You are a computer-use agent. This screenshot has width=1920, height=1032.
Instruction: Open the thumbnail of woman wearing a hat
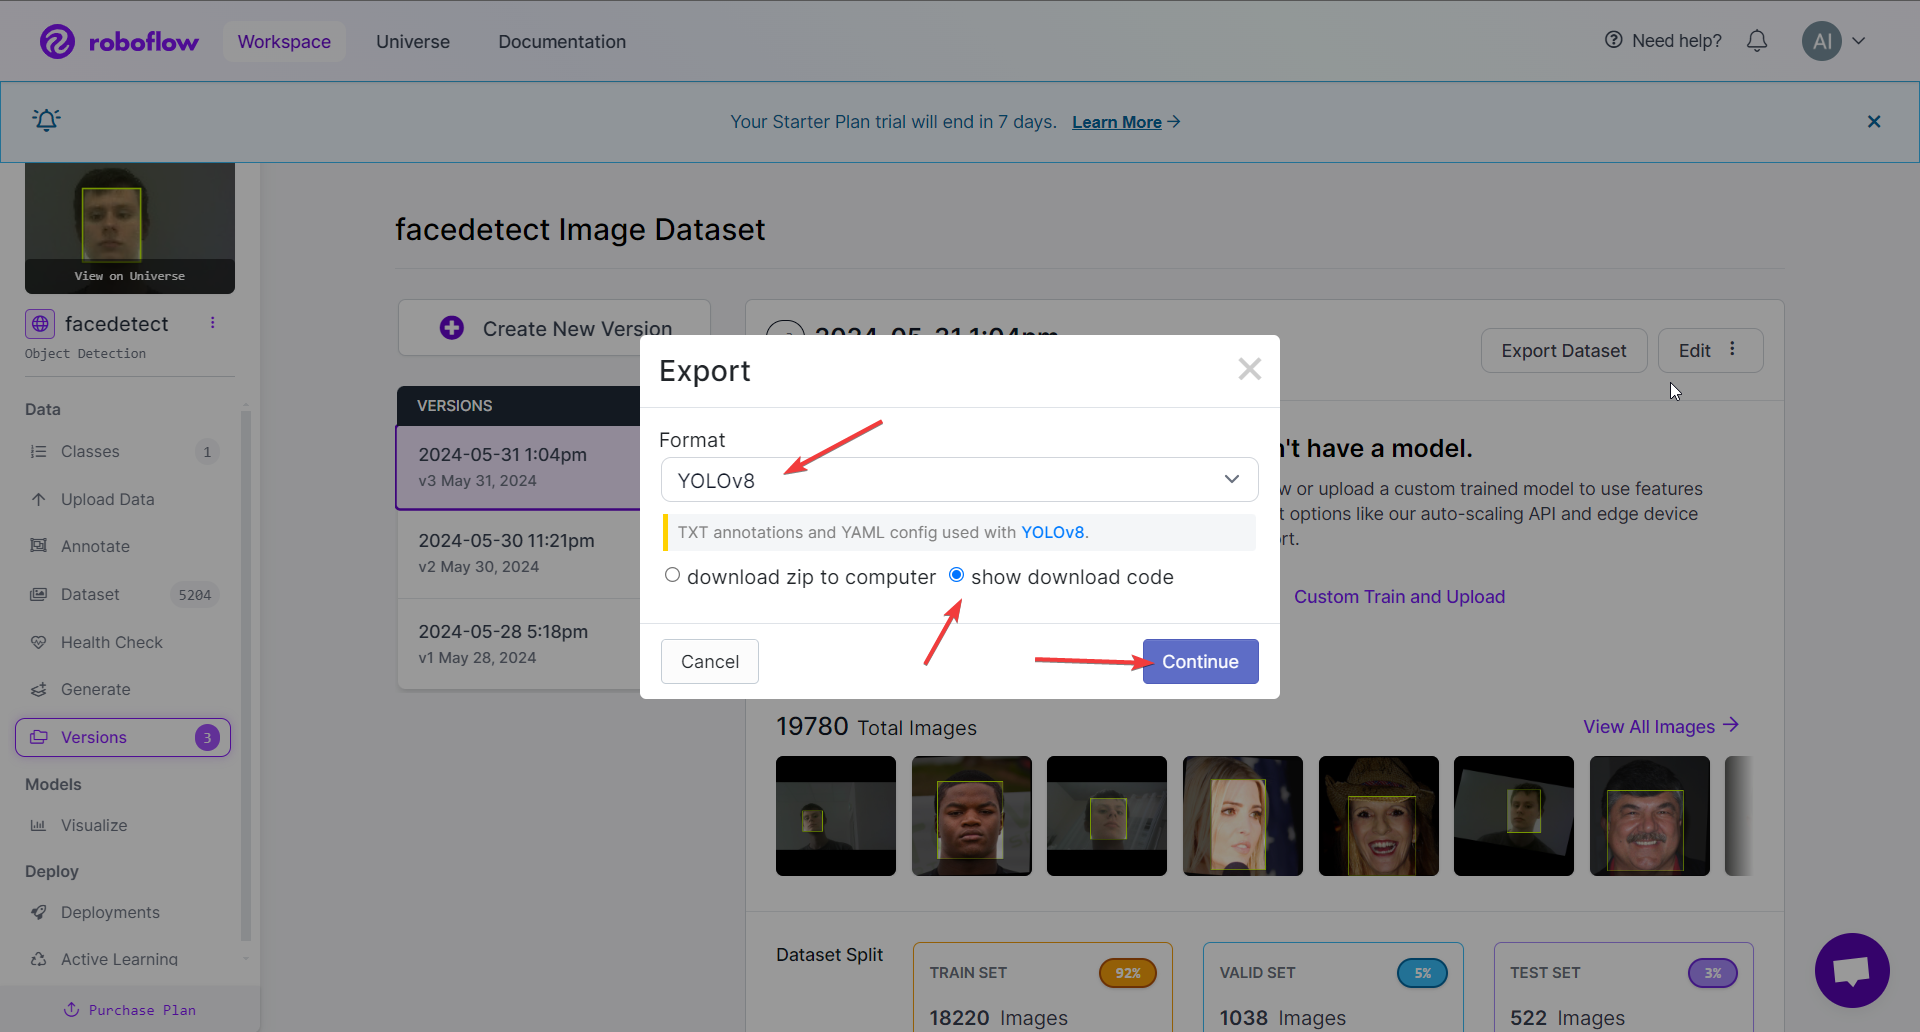[x=1379, y=816]
